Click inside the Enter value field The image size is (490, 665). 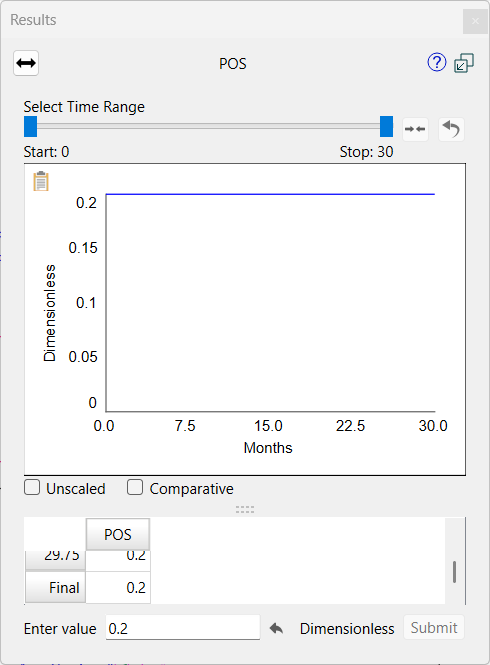pos(183,628)
